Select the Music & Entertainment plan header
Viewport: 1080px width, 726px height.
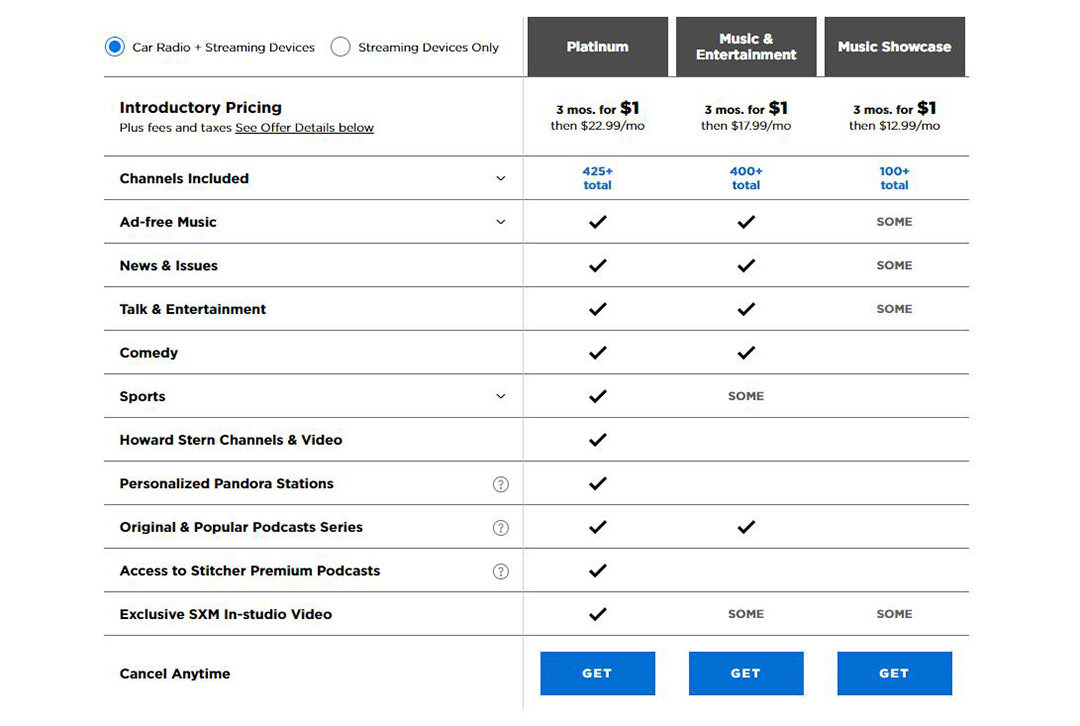point(746,47)
